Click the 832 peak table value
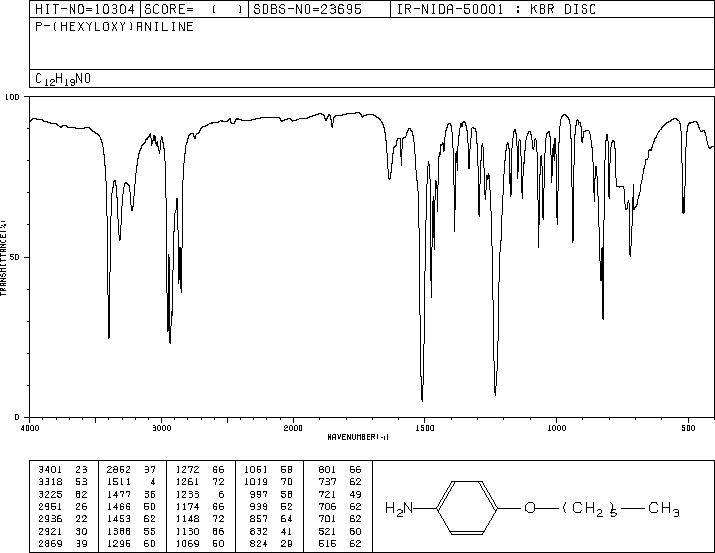This screenshot has width=715, height=553. click(x=259, y=532)
